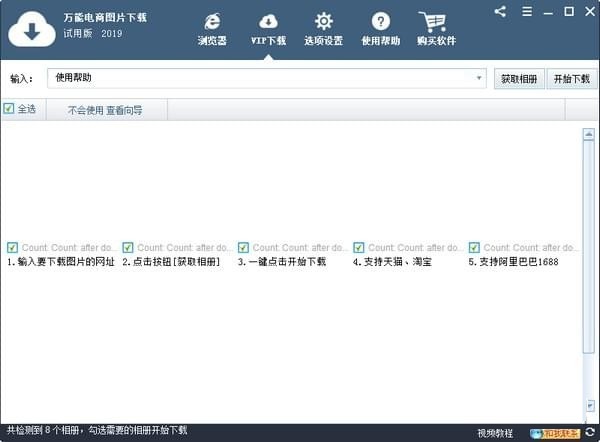Uncheck album 3. 一键点击开始下载
This screenshot has height=442, width=600.
pos(243,248)
